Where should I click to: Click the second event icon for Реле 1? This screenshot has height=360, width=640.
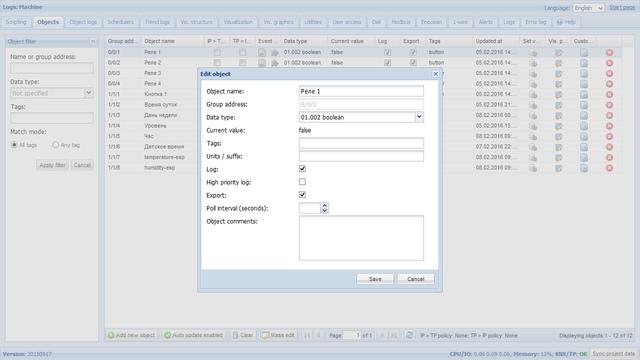pyautogui.click(x=275, y=53)
